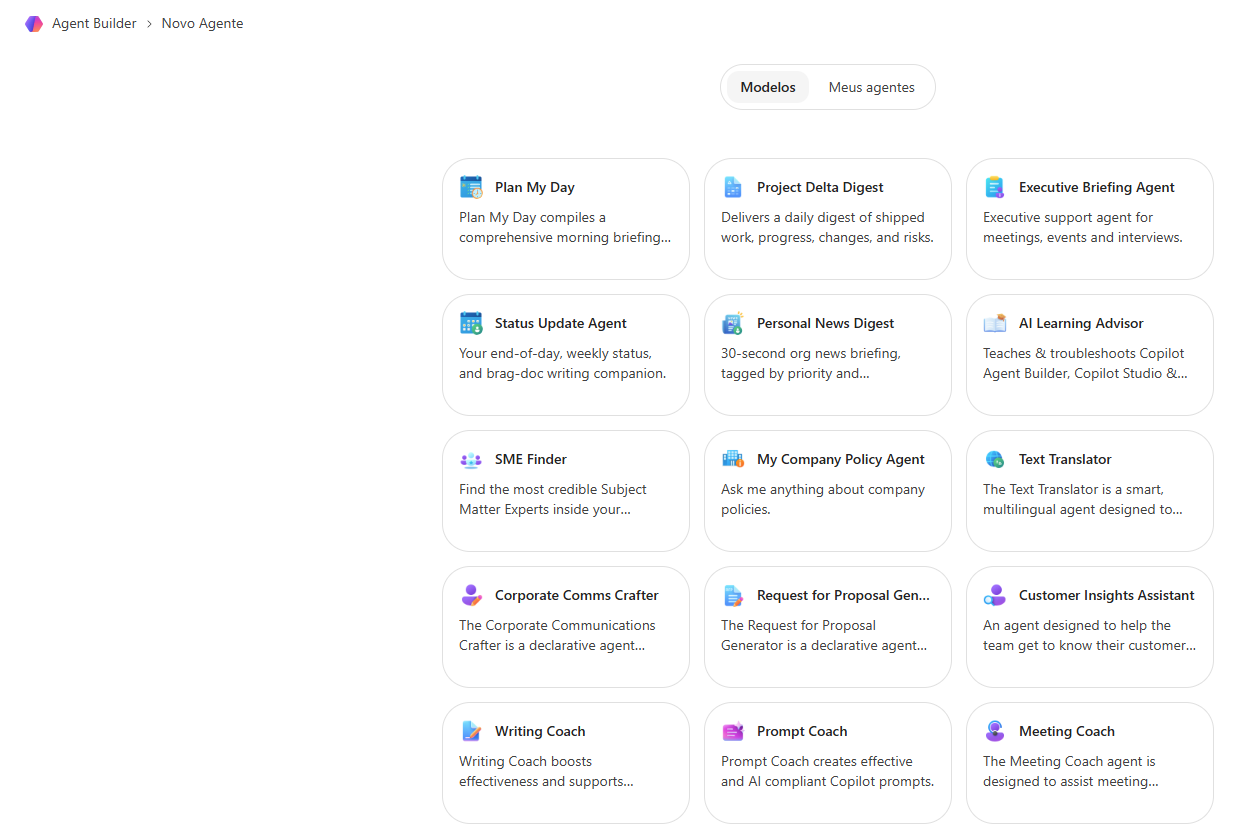Click the Writing Coach pencil icon
Screen dimensions: 1237x832
(x=471, y=731)
